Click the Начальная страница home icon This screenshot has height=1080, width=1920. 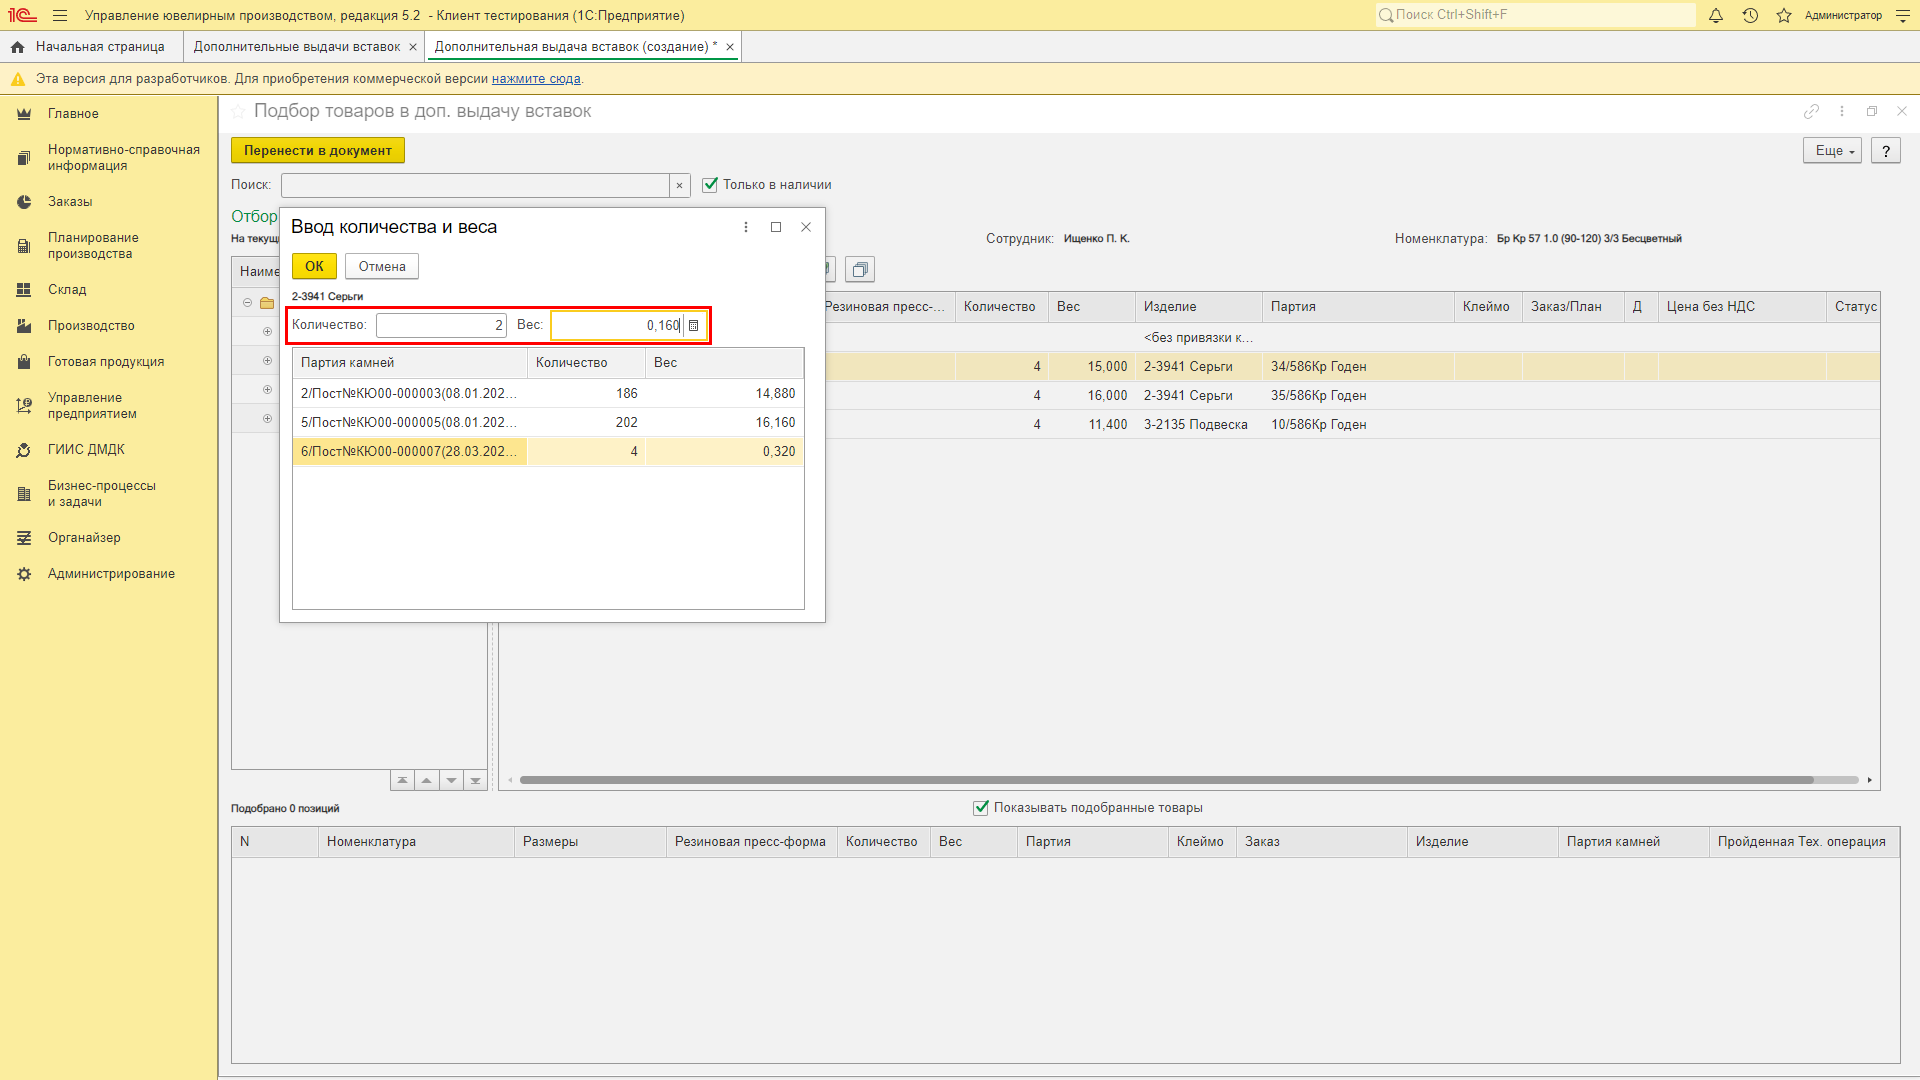[x=17, y=47]
